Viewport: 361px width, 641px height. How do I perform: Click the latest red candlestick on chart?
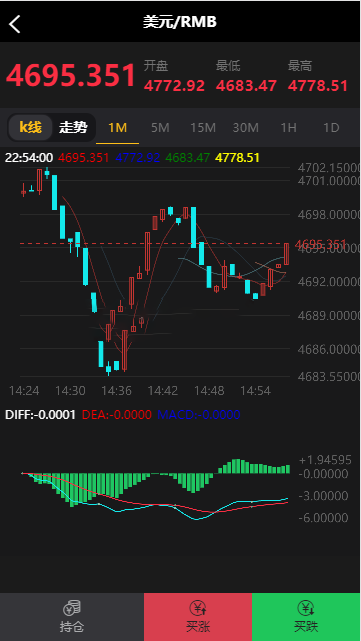coord(287,254)
